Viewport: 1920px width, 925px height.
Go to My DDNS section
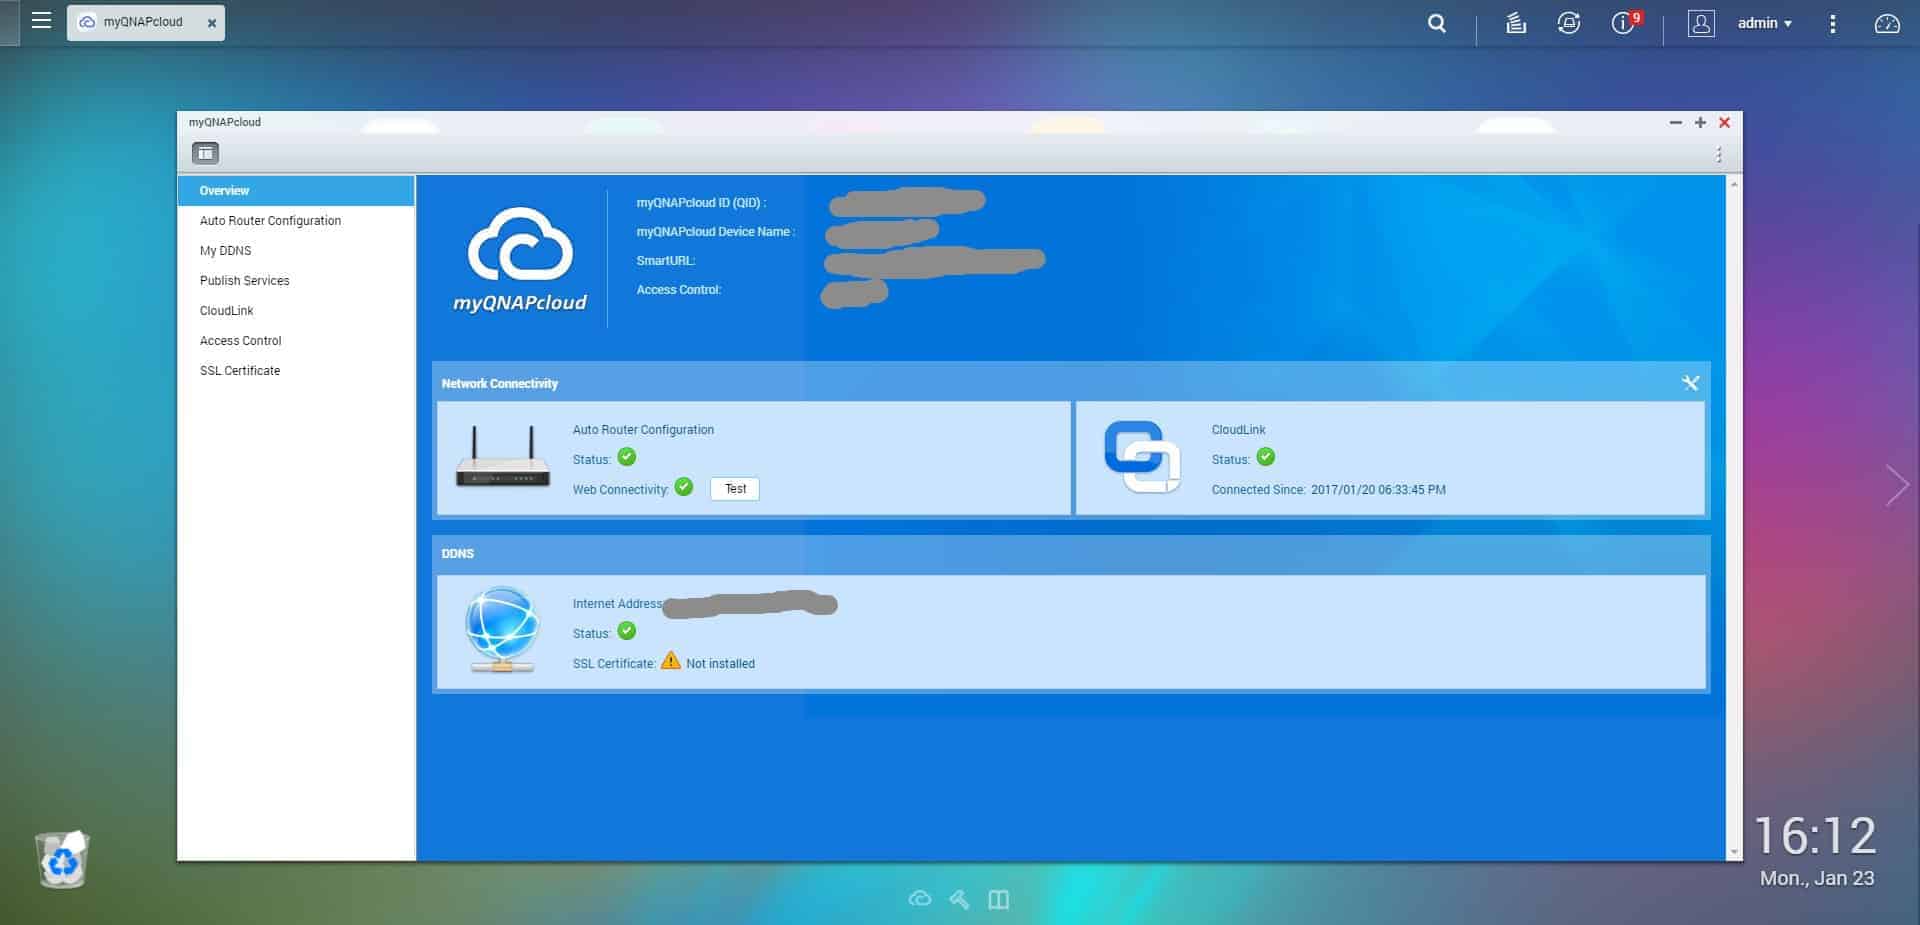pyautogui.click(x=296, y=251)
